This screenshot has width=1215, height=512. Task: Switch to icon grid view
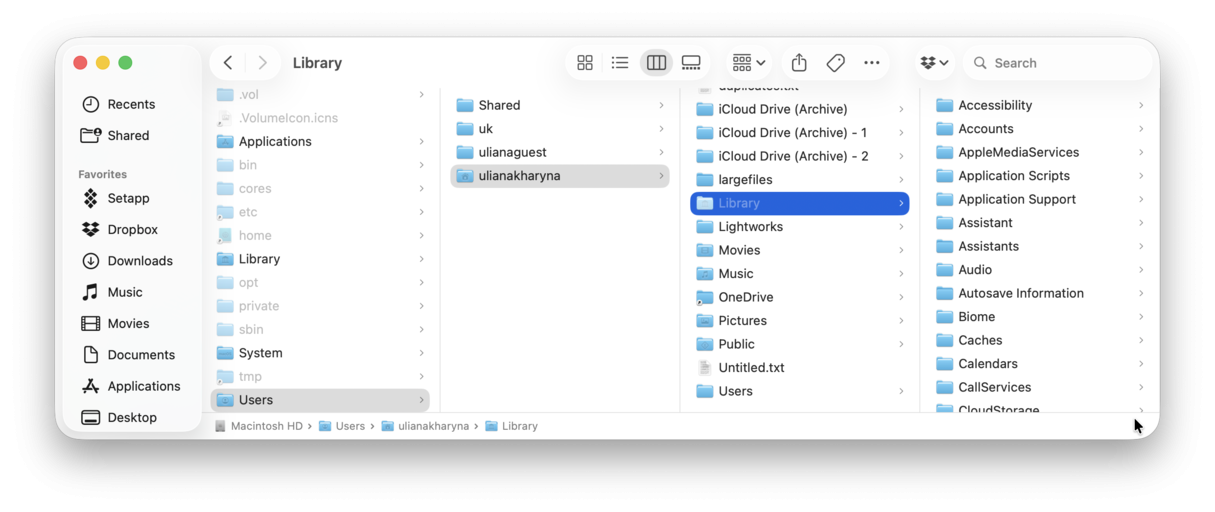point(585,62)
